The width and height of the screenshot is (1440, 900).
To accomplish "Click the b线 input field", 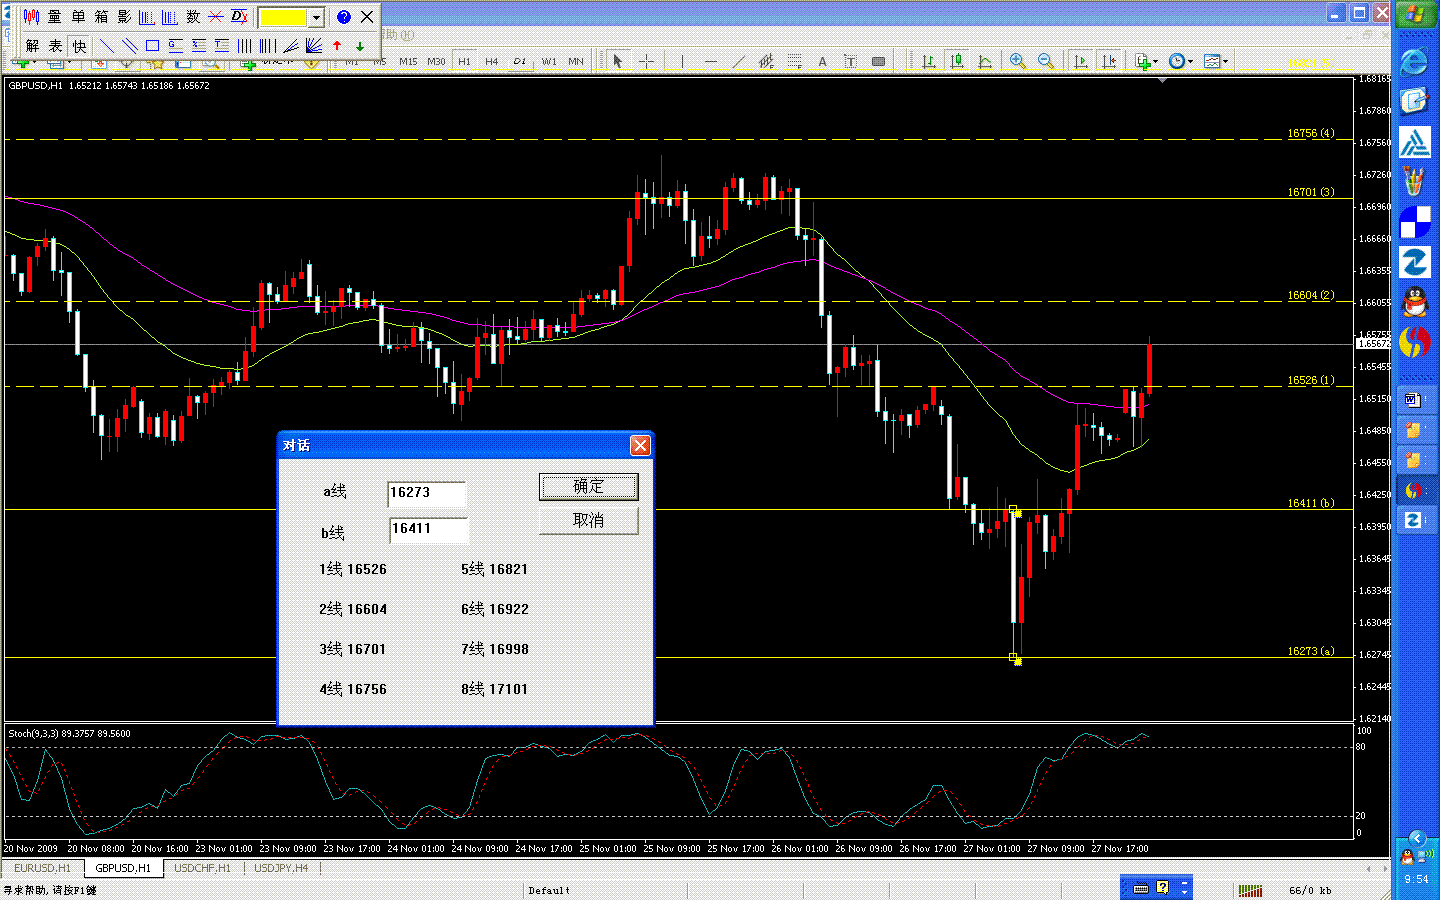I will click(x=427, y=530).
